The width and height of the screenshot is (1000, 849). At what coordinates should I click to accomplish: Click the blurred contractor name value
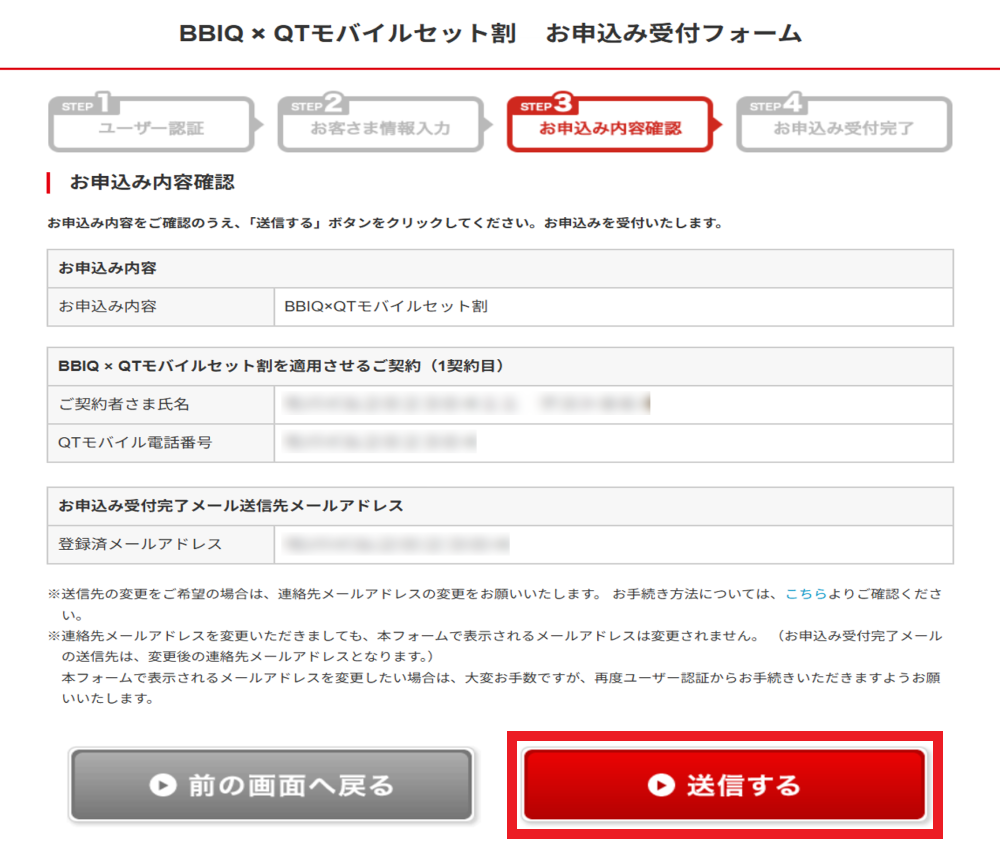tap(467, 404)
